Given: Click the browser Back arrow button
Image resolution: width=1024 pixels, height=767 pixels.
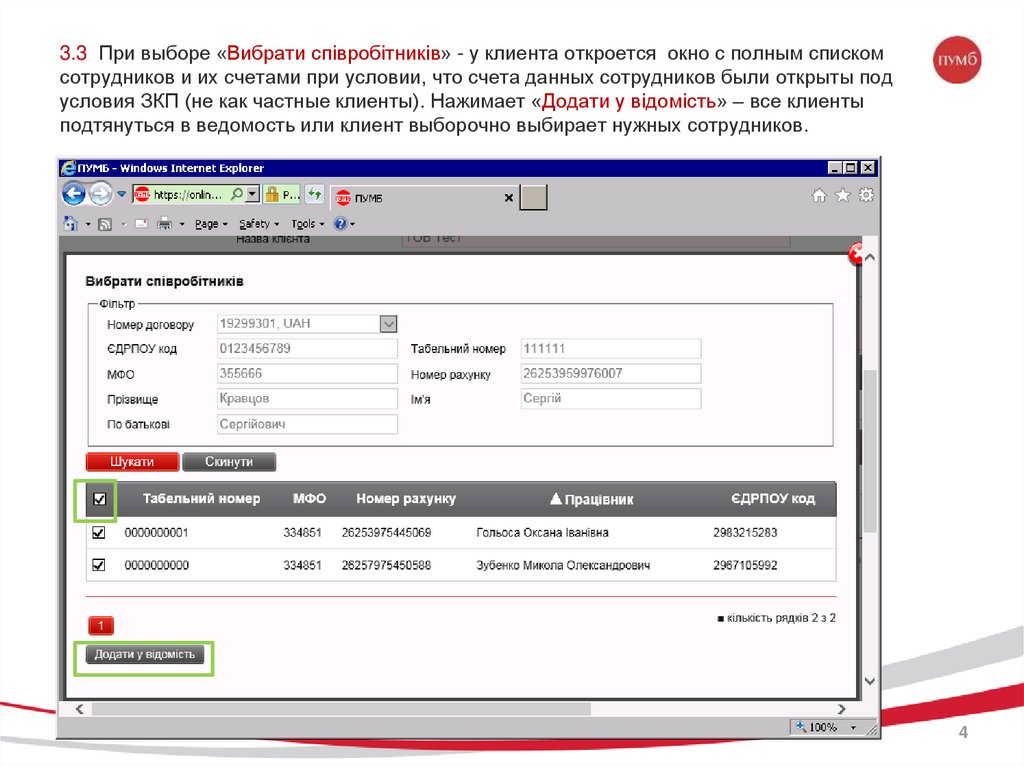Looking at the screenshot, I should pos(74,194).
